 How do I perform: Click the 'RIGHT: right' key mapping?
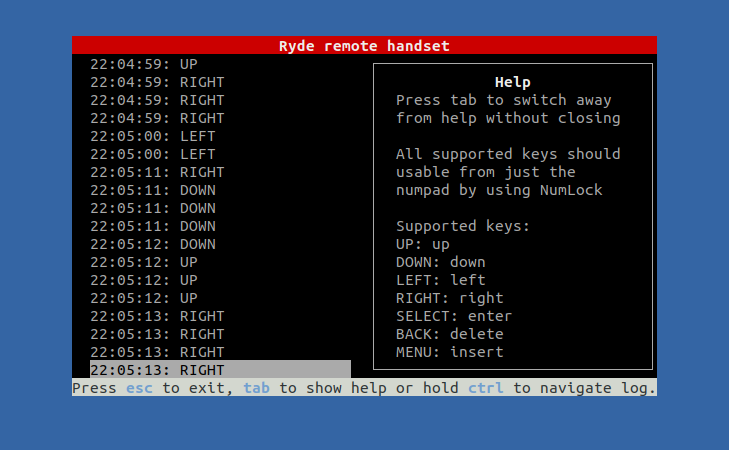click(450, 298)
